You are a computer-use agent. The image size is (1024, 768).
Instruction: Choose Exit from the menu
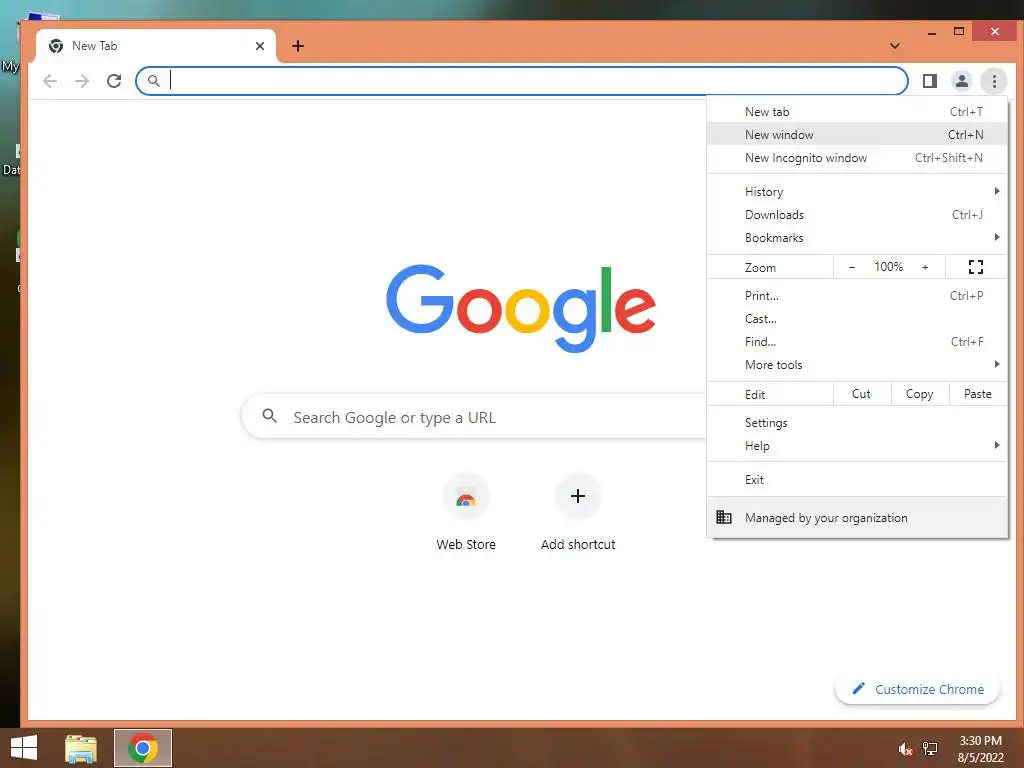857,479
